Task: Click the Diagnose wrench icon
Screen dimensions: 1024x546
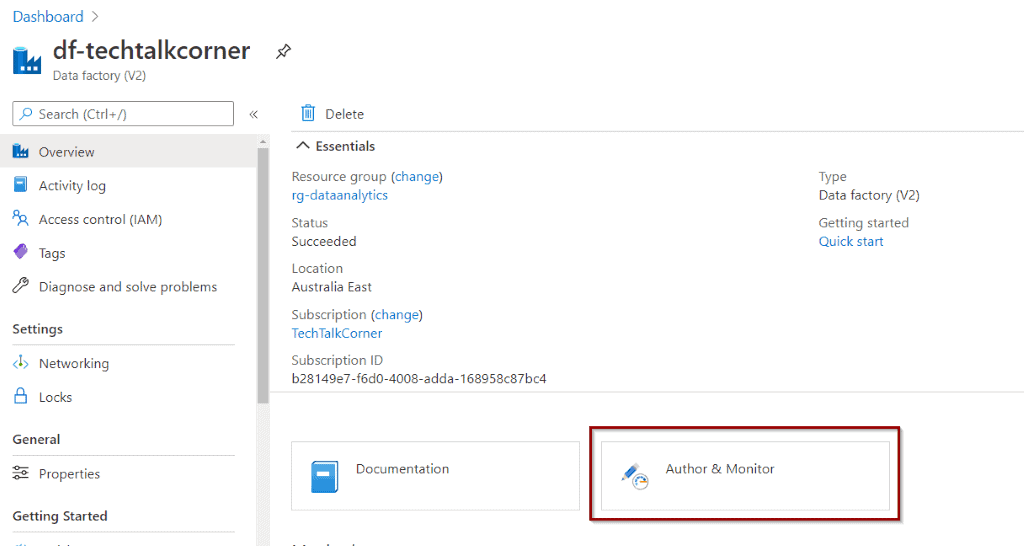Action: tap(21, 285)
